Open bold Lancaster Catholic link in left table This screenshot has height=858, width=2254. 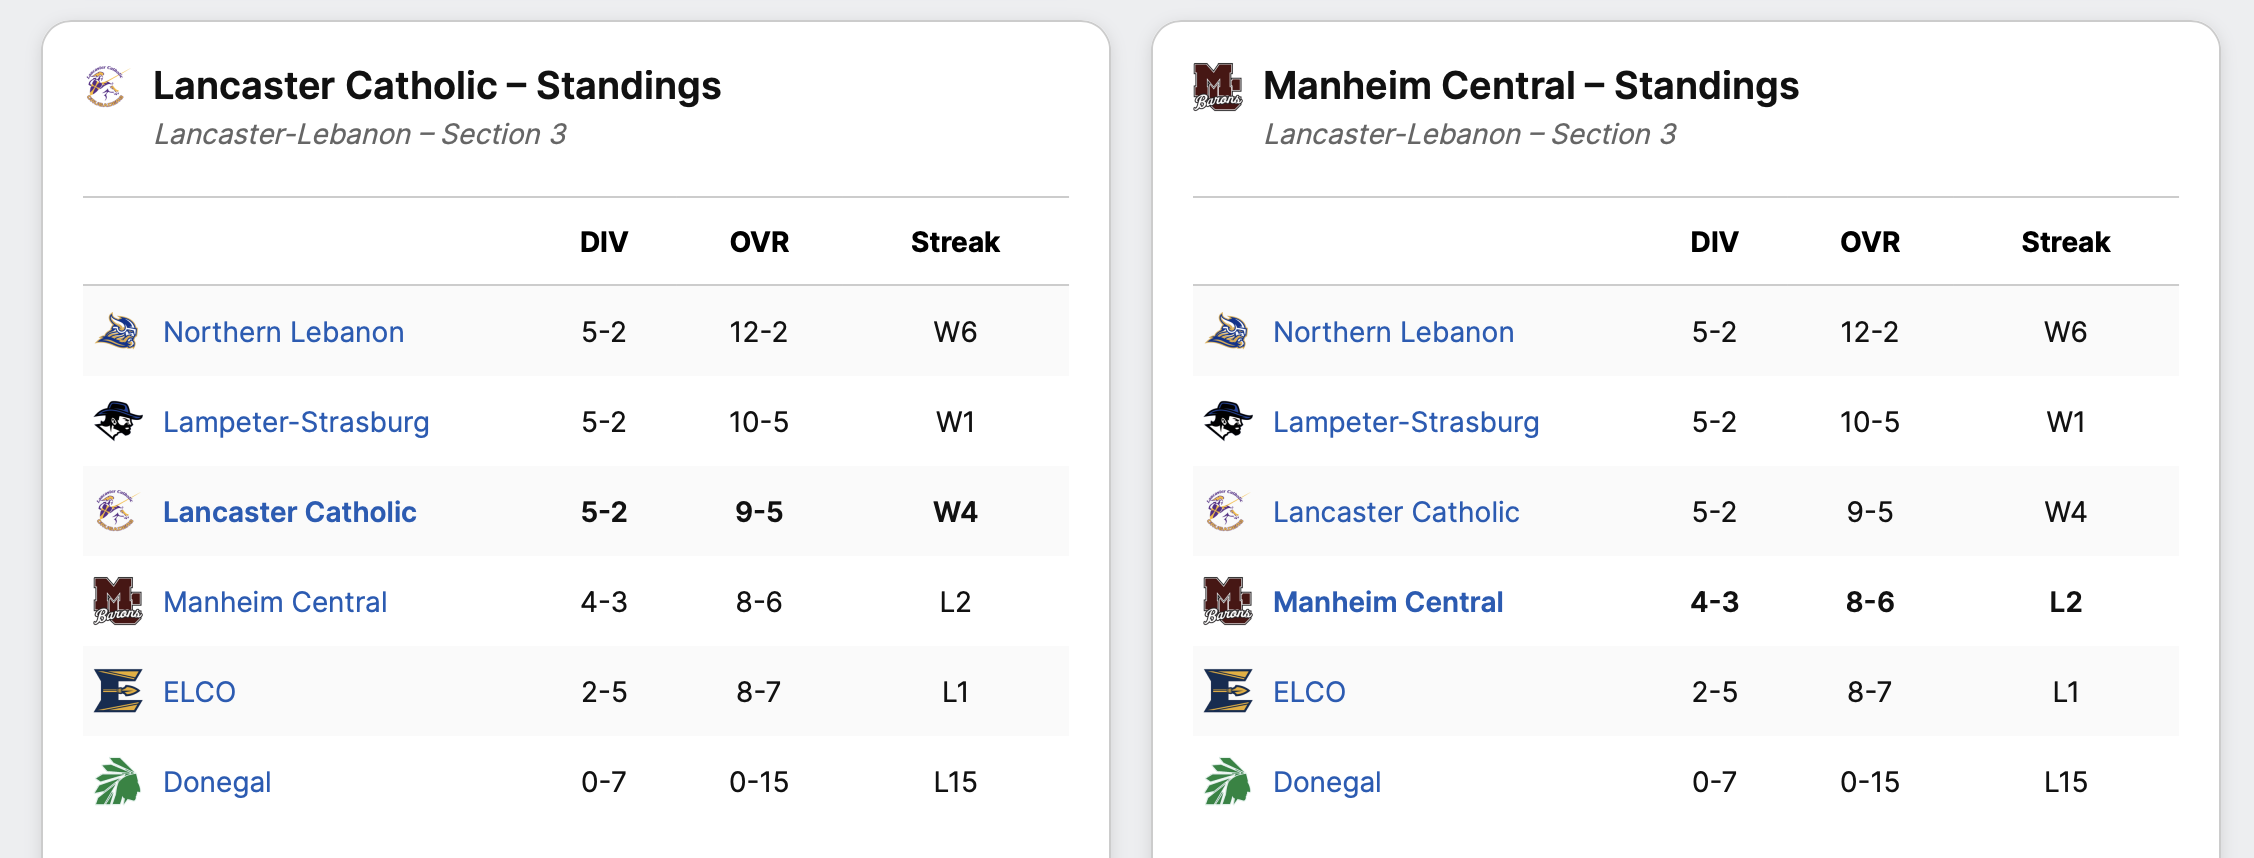pos(289,512)
